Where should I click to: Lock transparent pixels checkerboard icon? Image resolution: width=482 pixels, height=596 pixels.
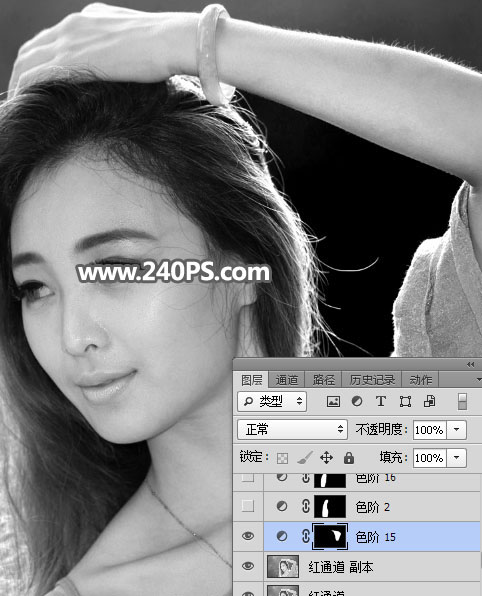coord(282,458)
